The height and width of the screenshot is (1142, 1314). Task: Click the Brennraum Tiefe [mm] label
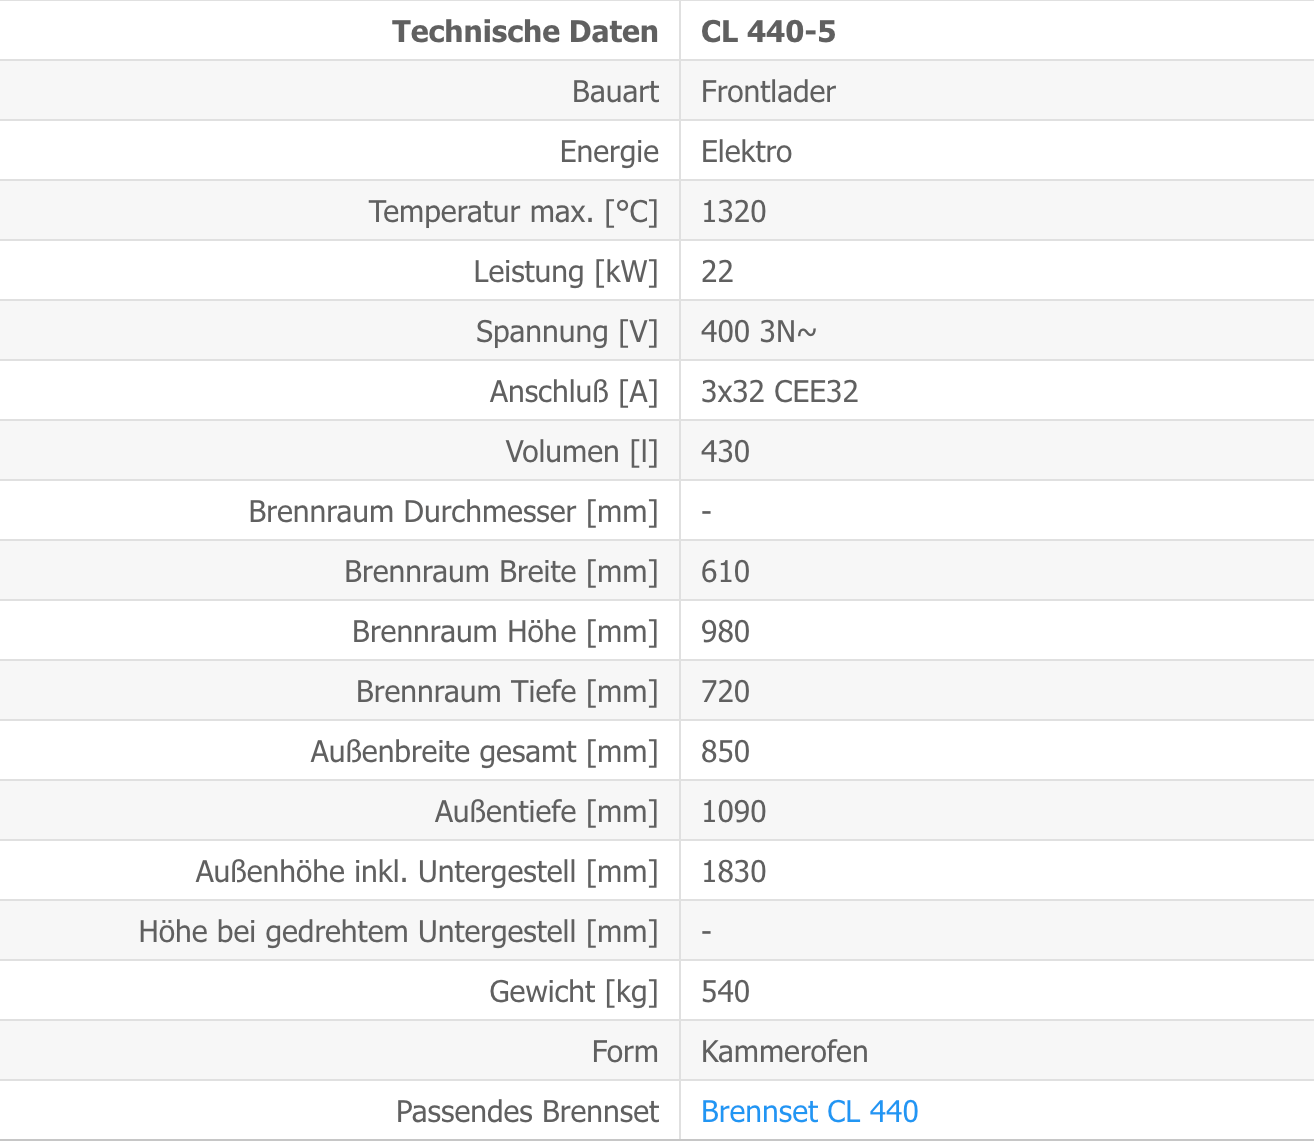507,691
